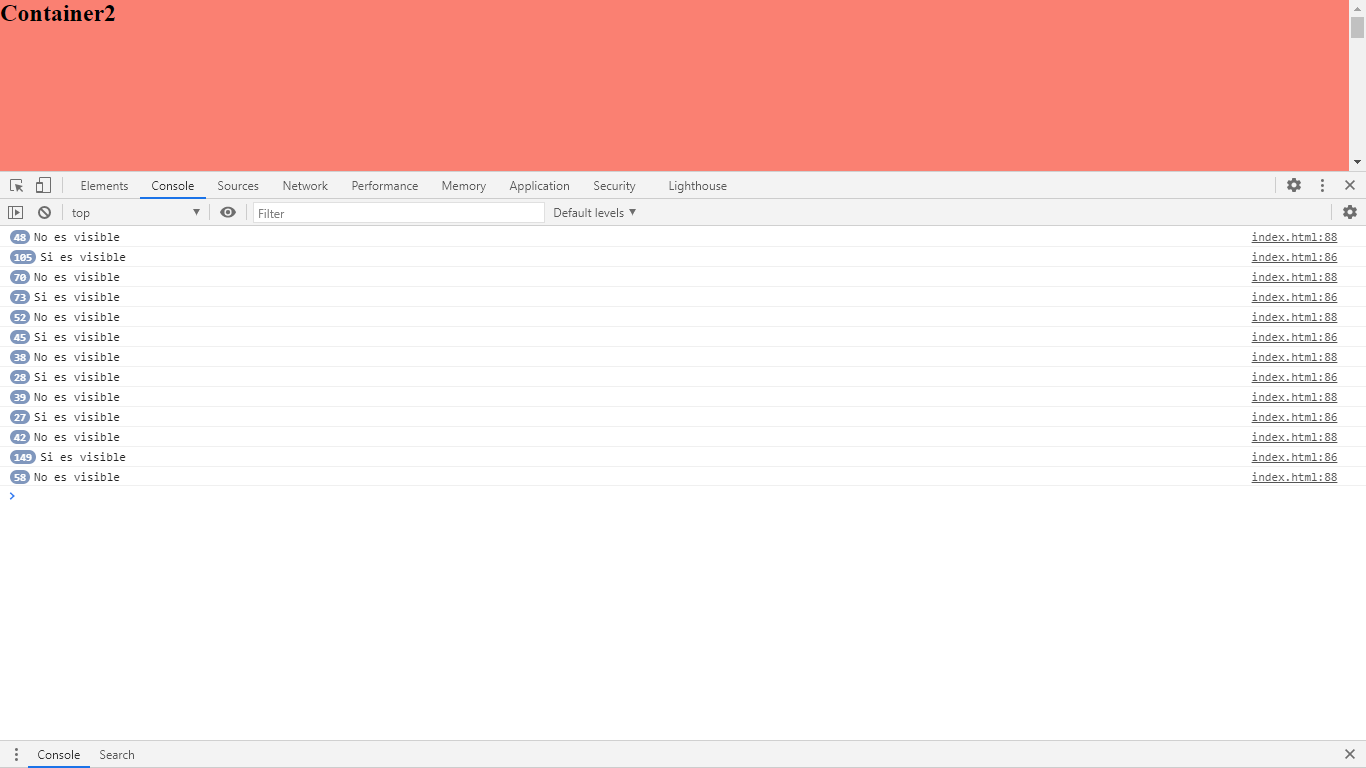Open the Lighthouse tab

698,186
